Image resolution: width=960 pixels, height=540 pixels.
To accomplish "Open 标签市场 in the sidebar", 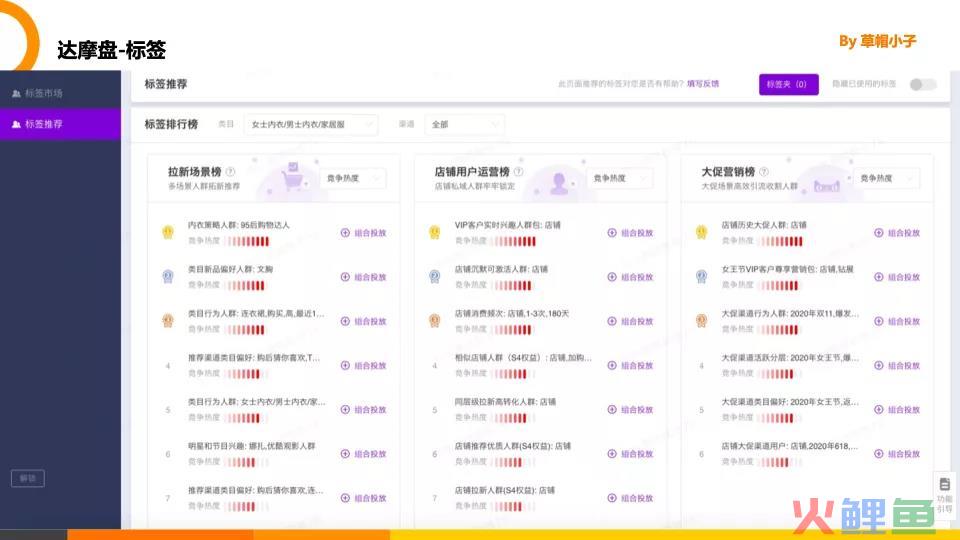I will tap(60, 94).
